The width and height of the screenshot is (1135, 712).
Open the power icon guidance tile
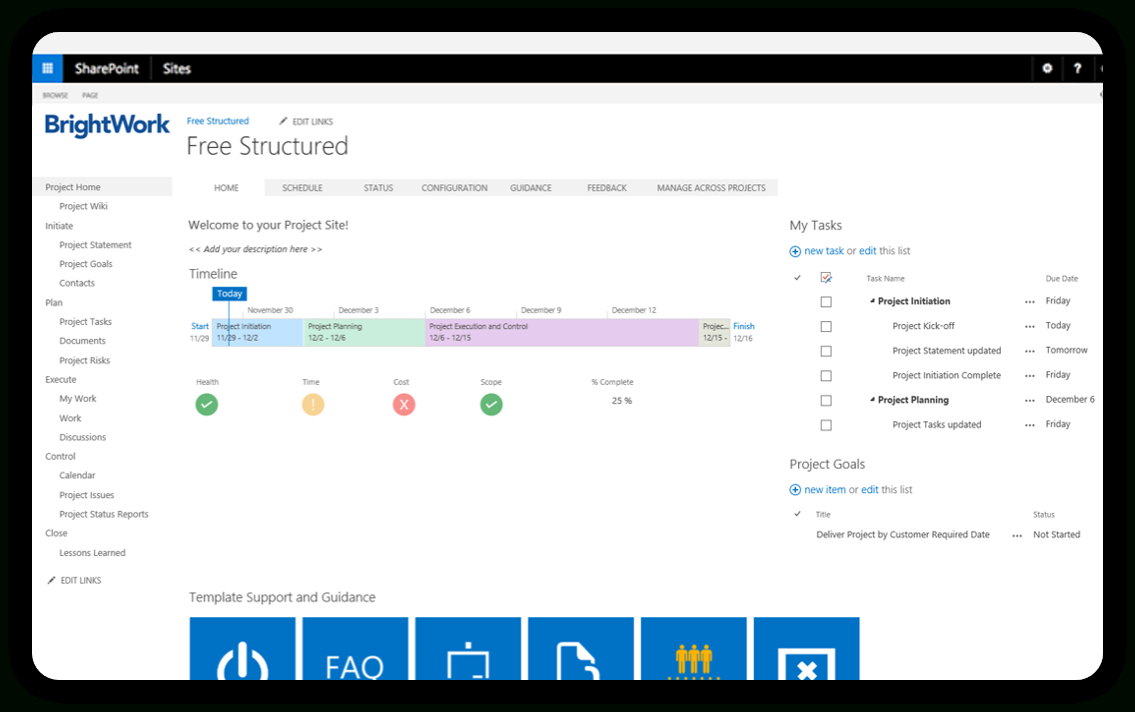(242, 648)
